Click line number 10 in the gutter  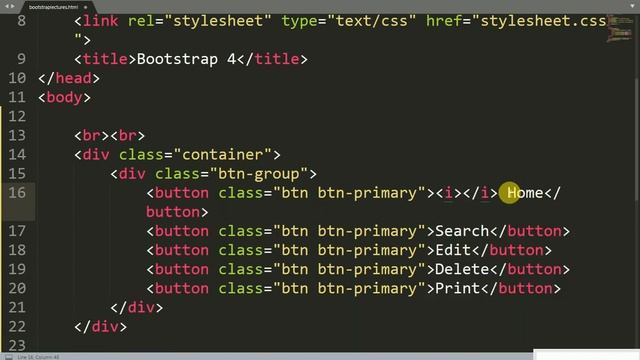click(x=17, y=78)
